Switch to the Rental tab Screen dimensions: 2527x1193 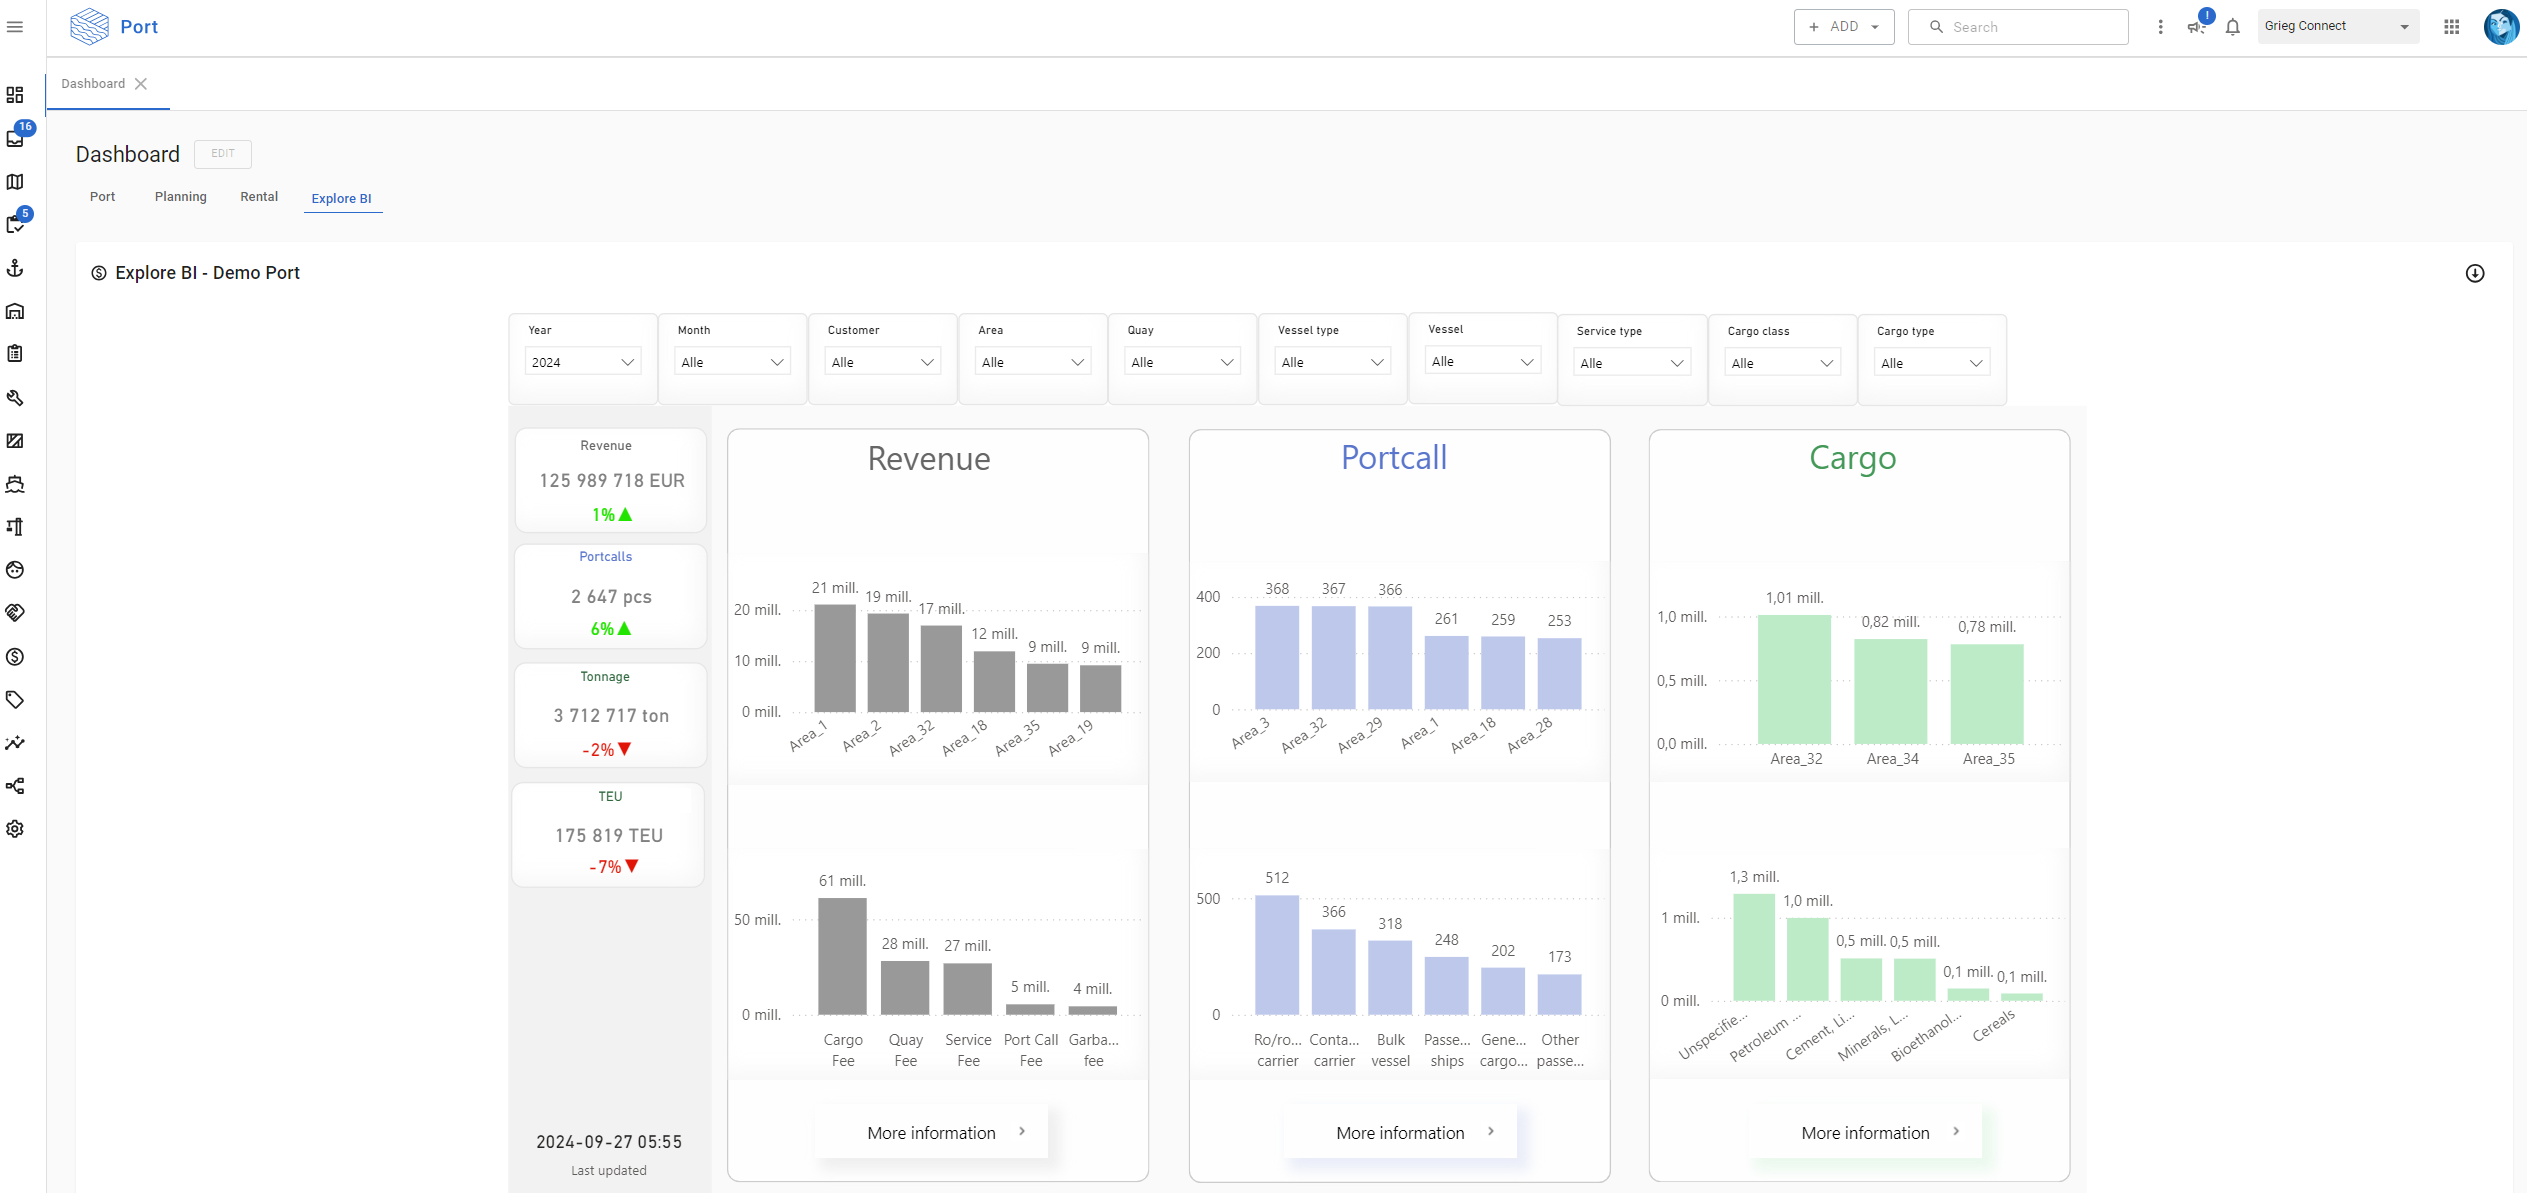[259, 197]
